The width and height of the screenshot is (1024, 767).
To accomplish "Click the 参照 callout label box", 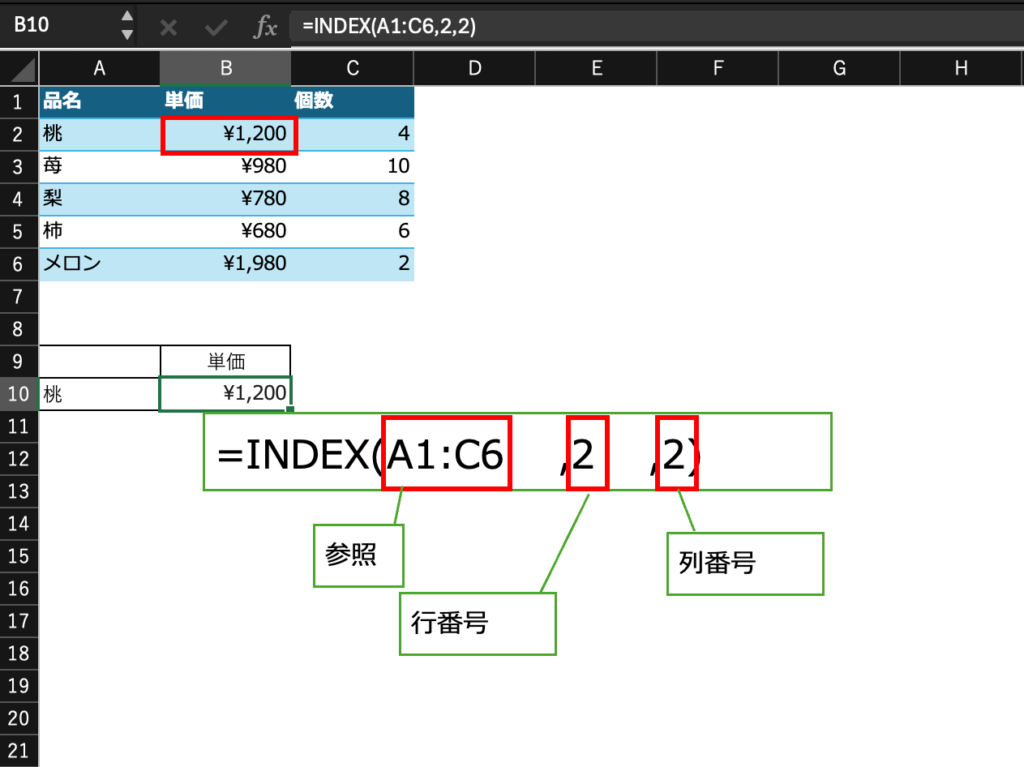I will [x=359, y=555].
